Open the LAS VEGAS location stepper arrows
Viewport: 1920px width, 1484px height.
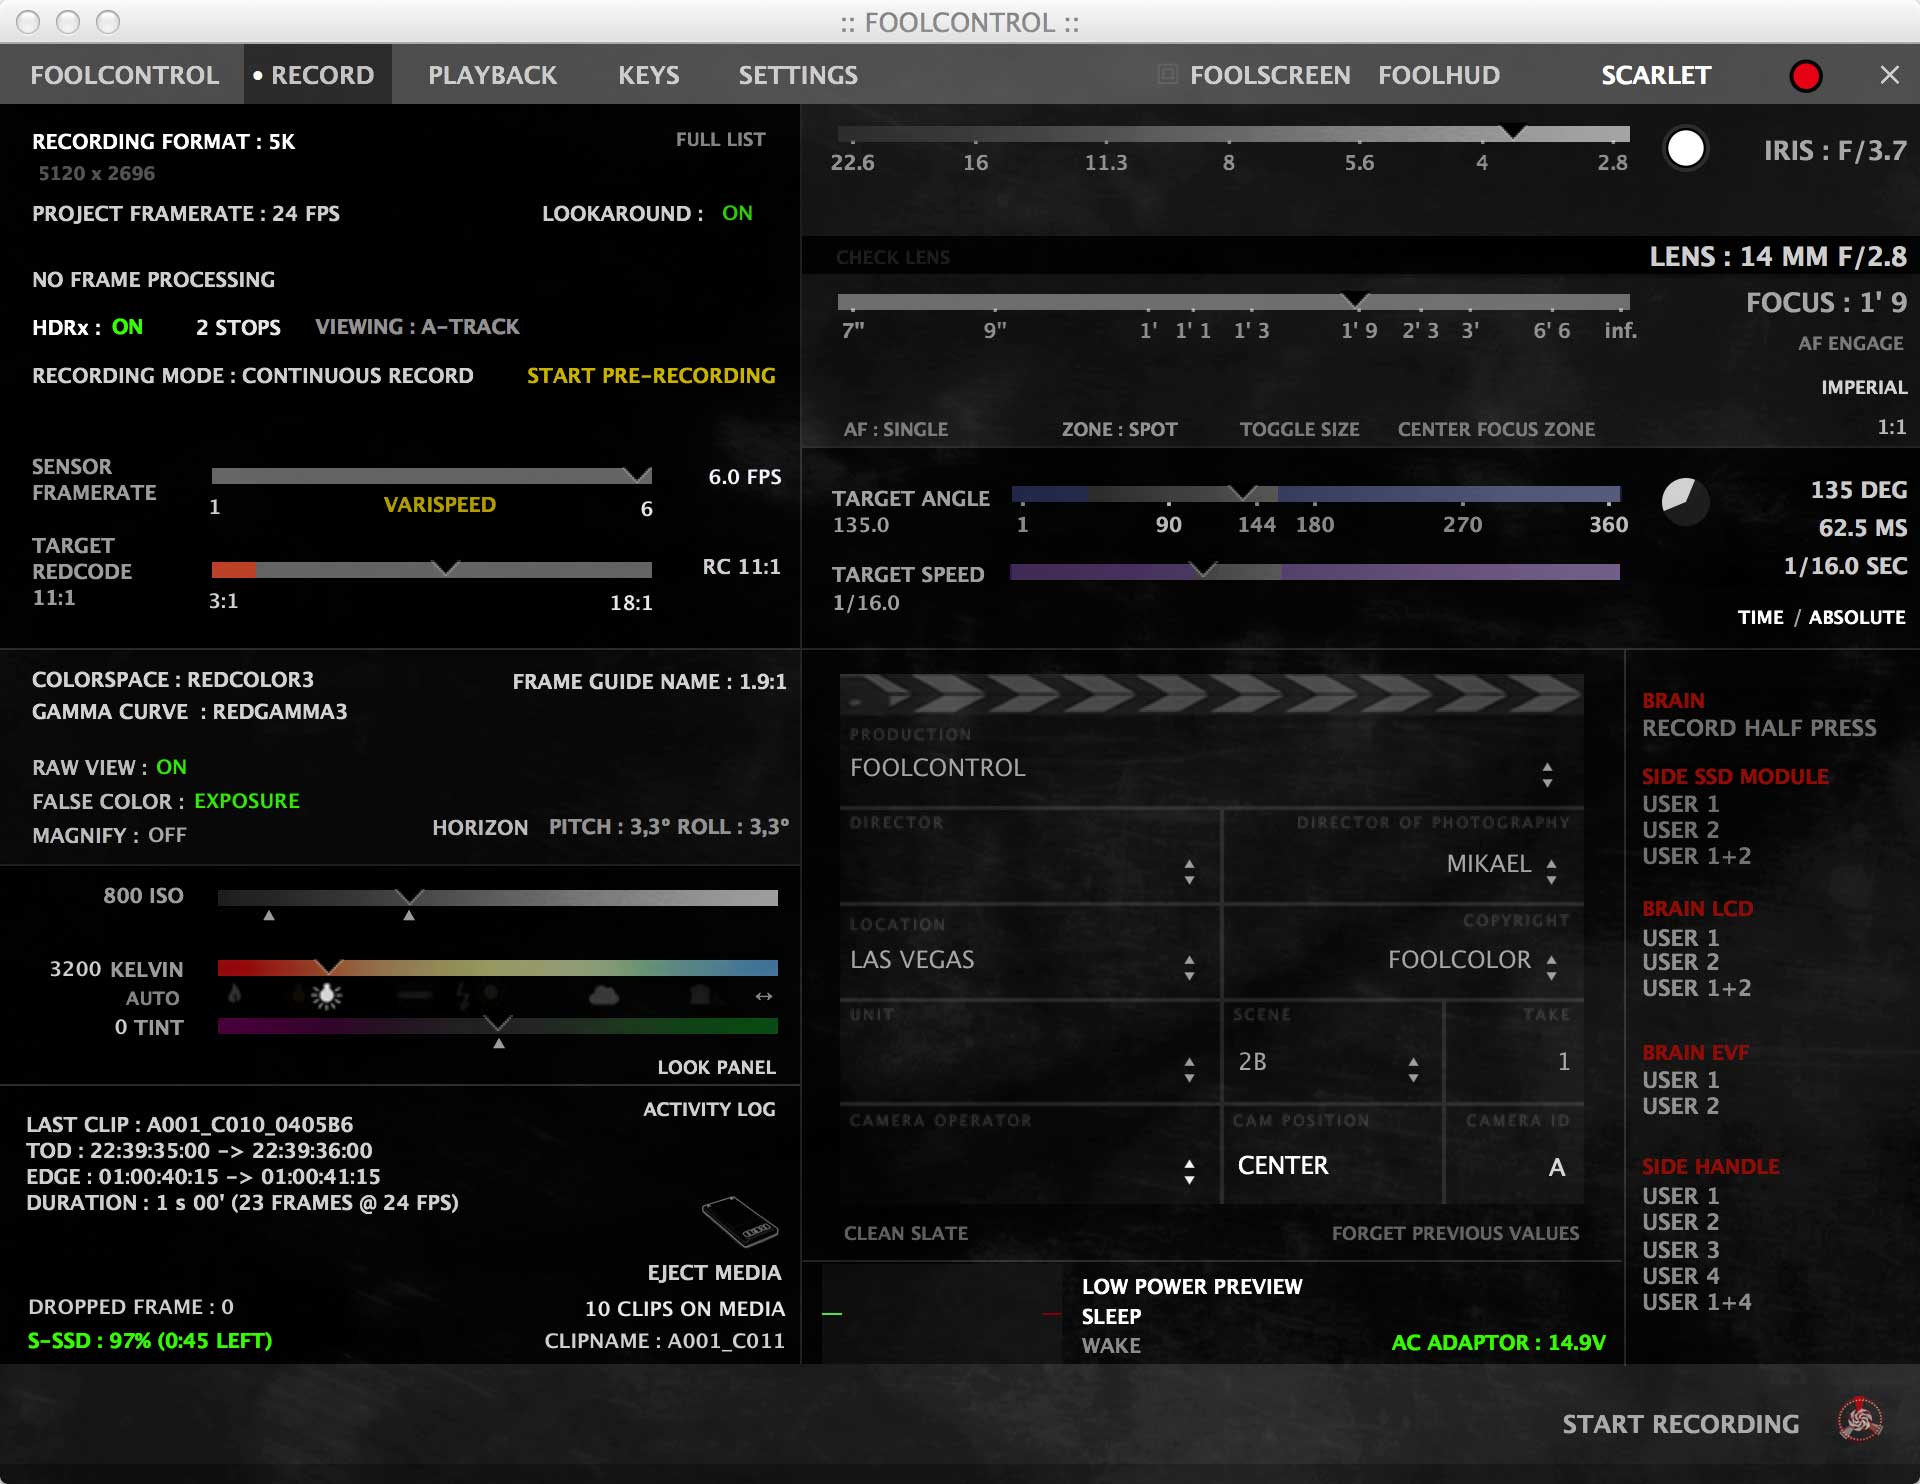(x=1189, y=967)
